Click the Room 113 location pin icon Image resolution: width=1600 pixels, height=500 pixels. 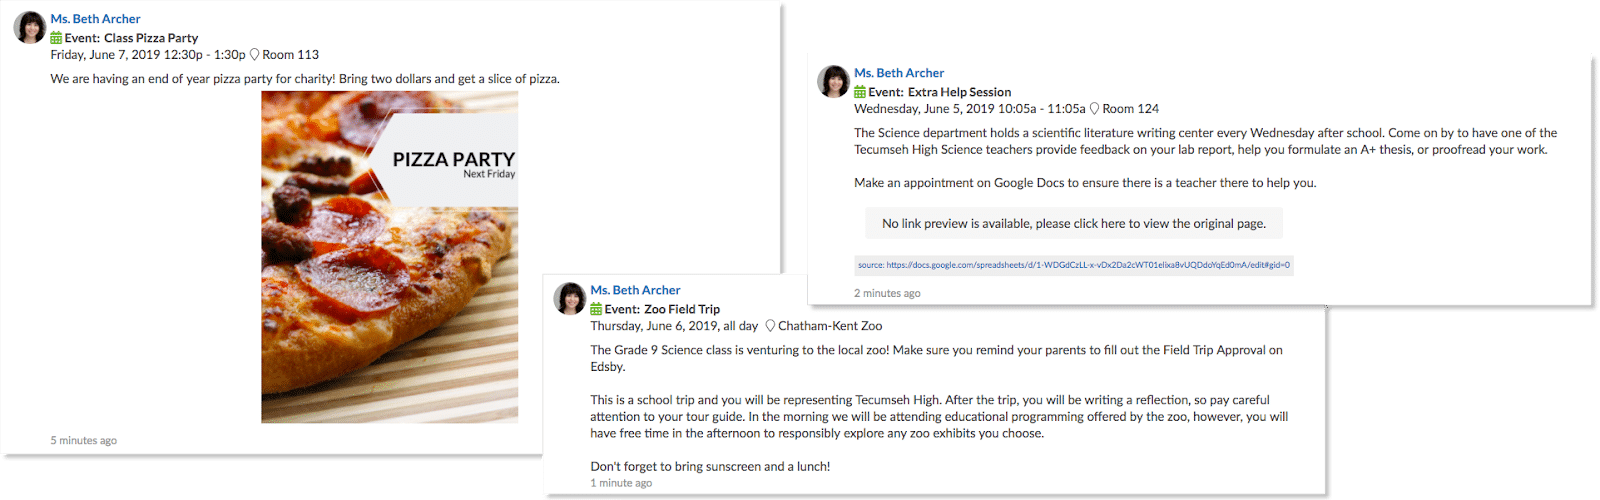click(254, 55)
